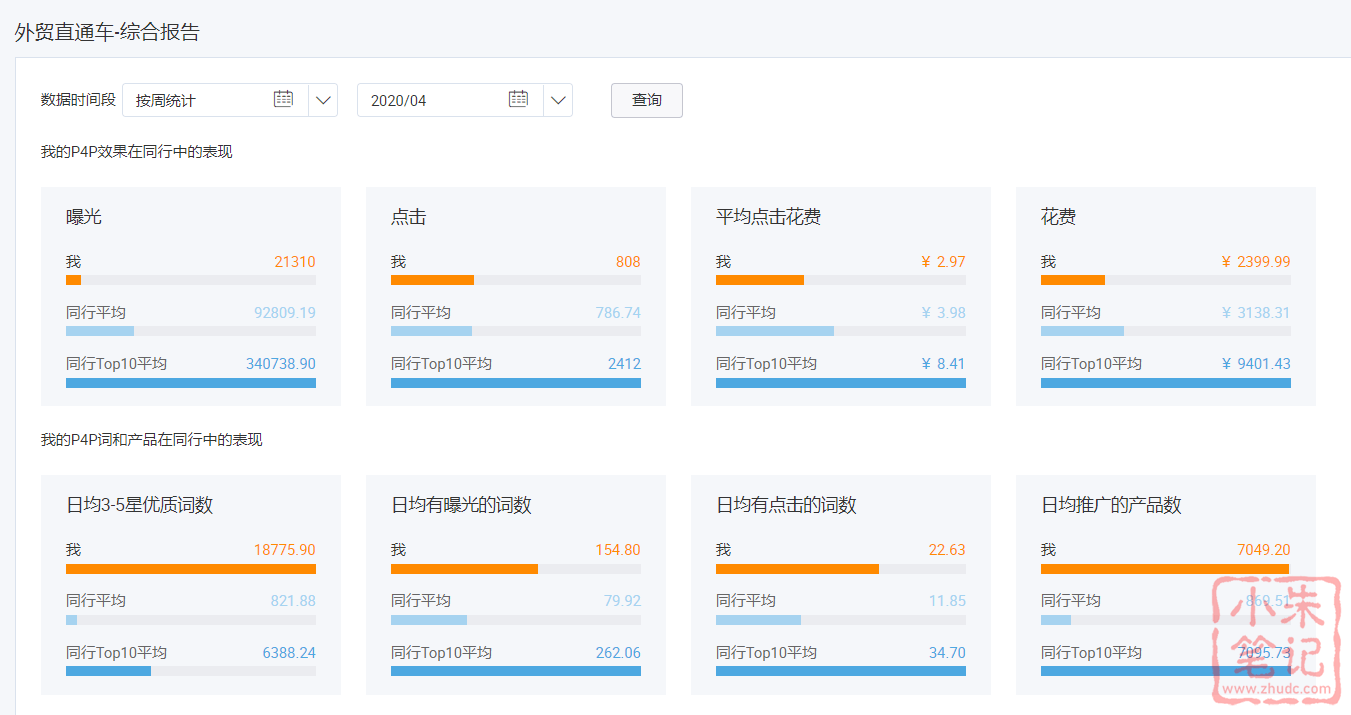Select the 平均点击花费 card heading

point(768,217)
